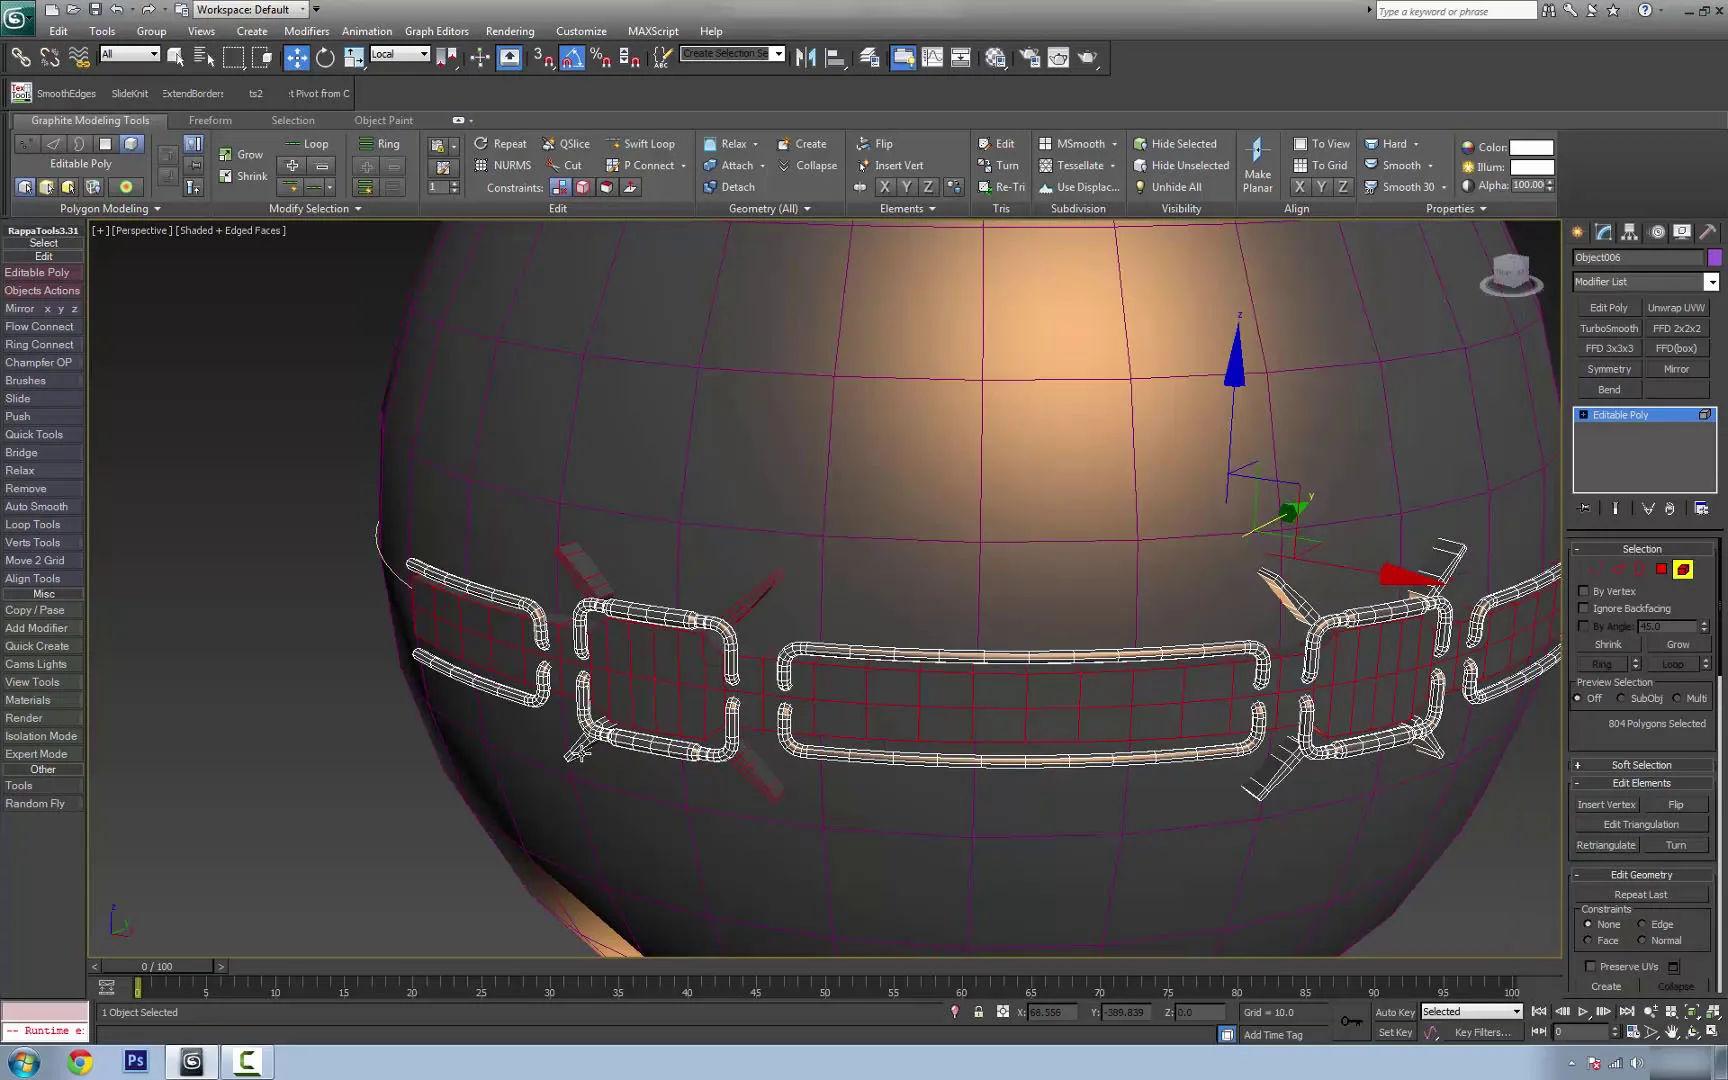
Task: Enable the By Vertex checkbox
Action: pyautogui.click(x=1584, y=591)
